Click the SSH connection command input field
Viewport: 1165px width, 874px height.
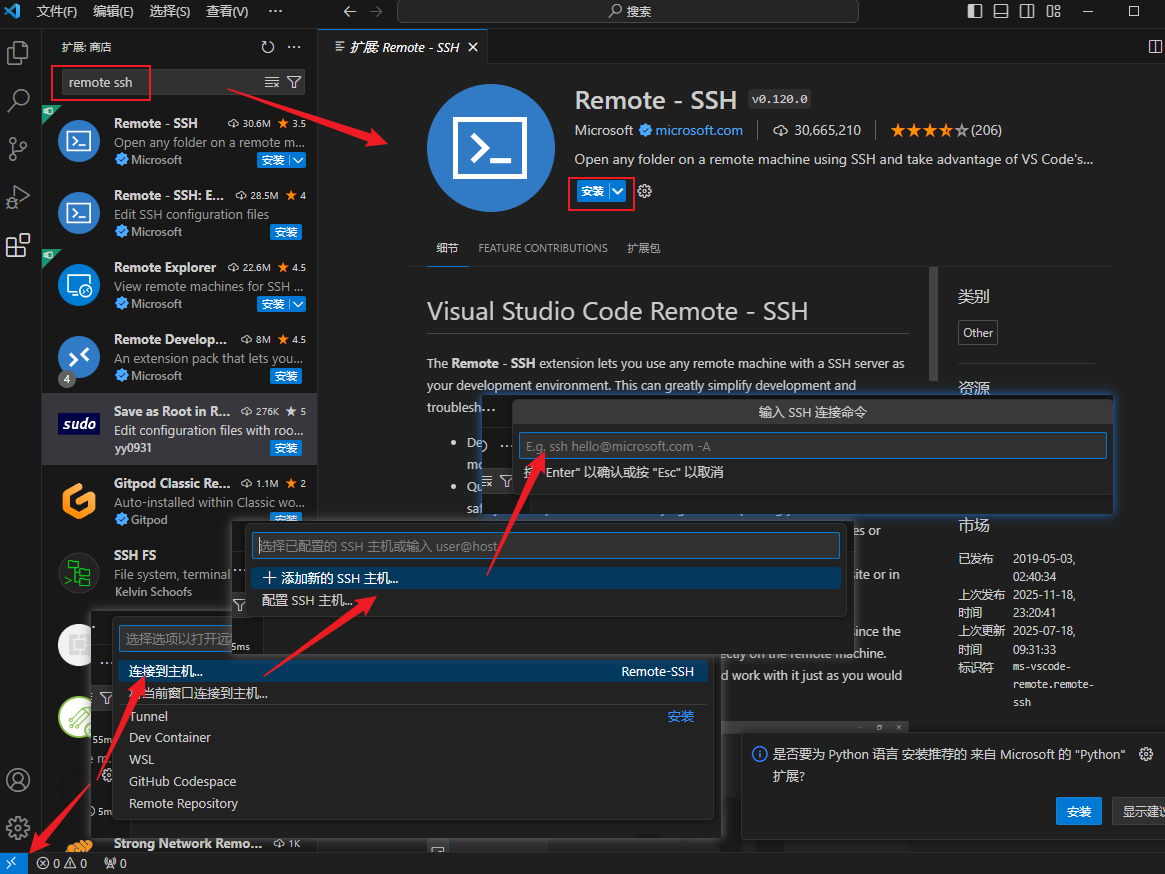tap(812, 446)
